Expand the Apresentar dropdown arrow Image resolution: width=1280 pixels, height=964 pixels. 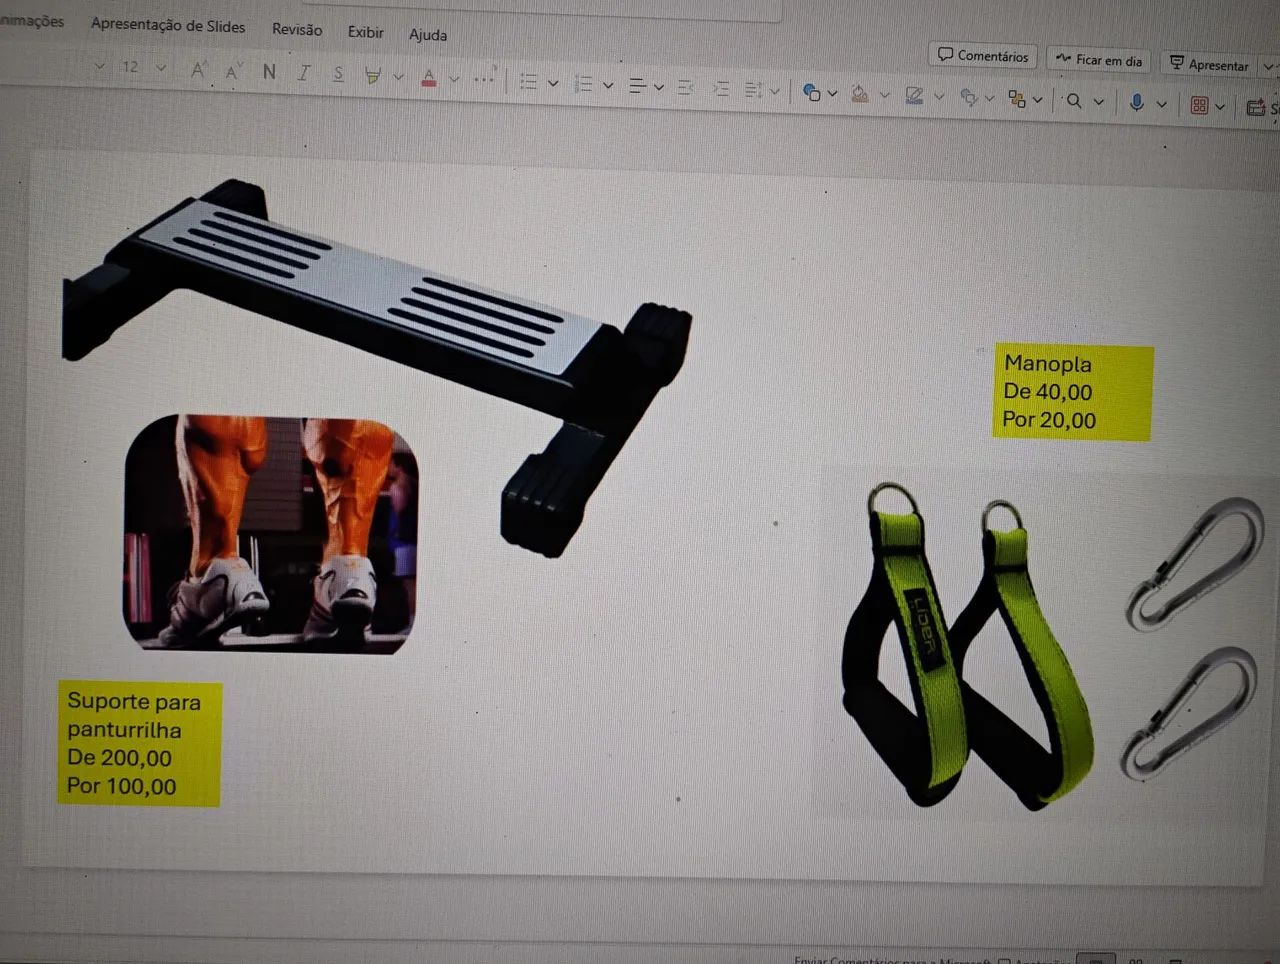tap(1269, 66)
